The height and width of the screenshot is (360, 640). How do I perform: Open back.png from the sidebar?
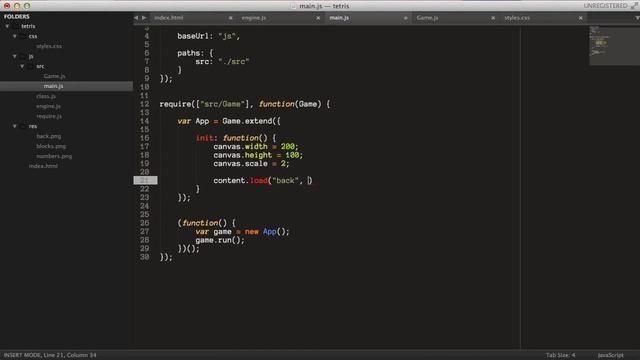[49, 136]
